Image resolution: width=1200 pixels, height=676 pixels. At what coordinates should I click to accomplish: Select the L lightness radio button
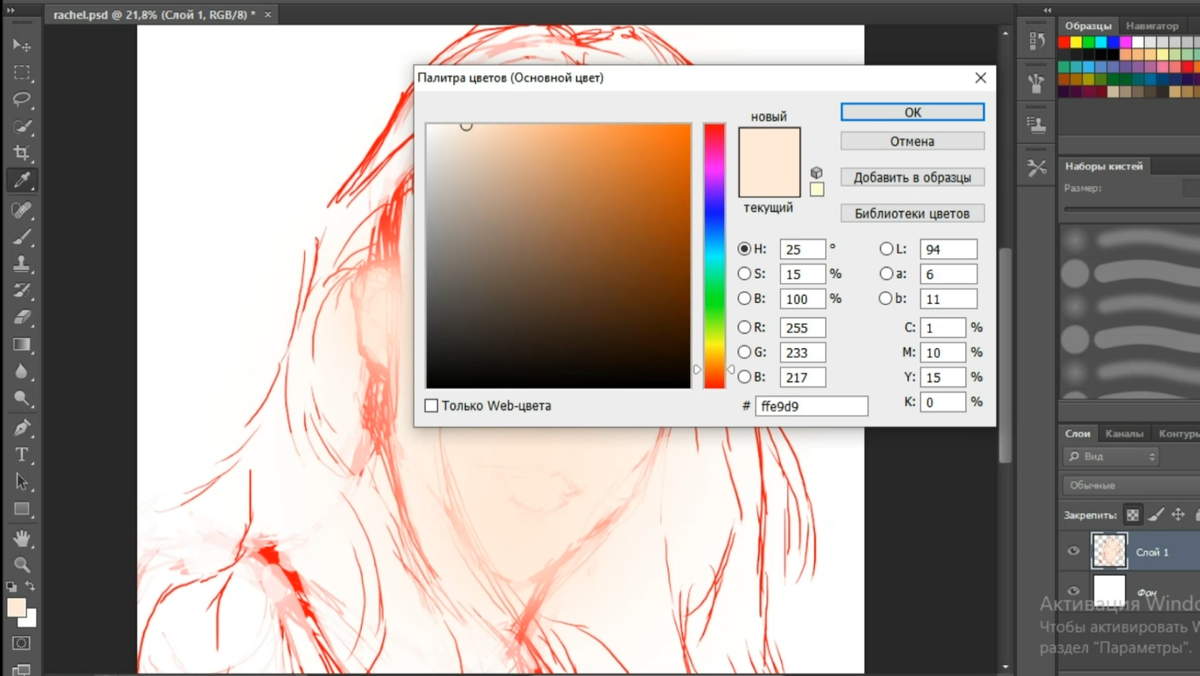click(886, 249)
